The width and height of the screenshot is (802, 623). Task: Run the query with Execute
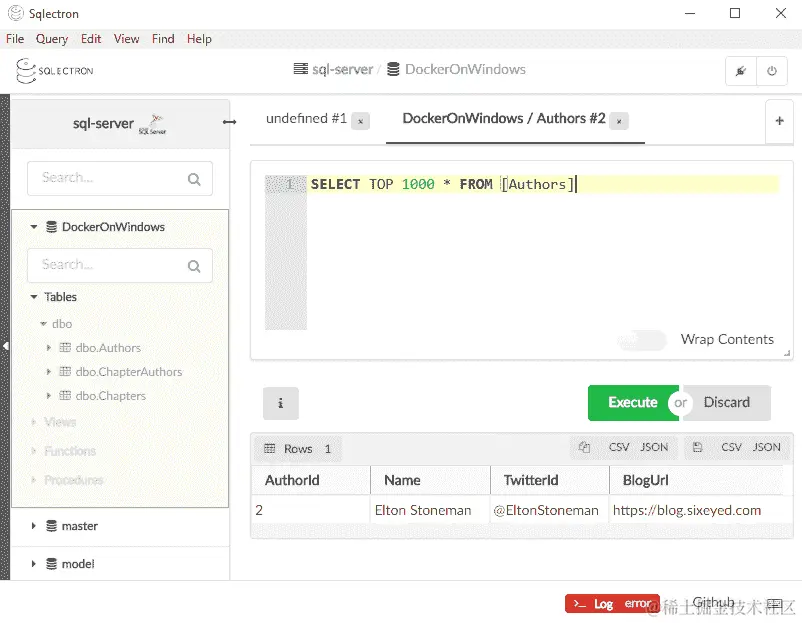click(x=633, y=403)
